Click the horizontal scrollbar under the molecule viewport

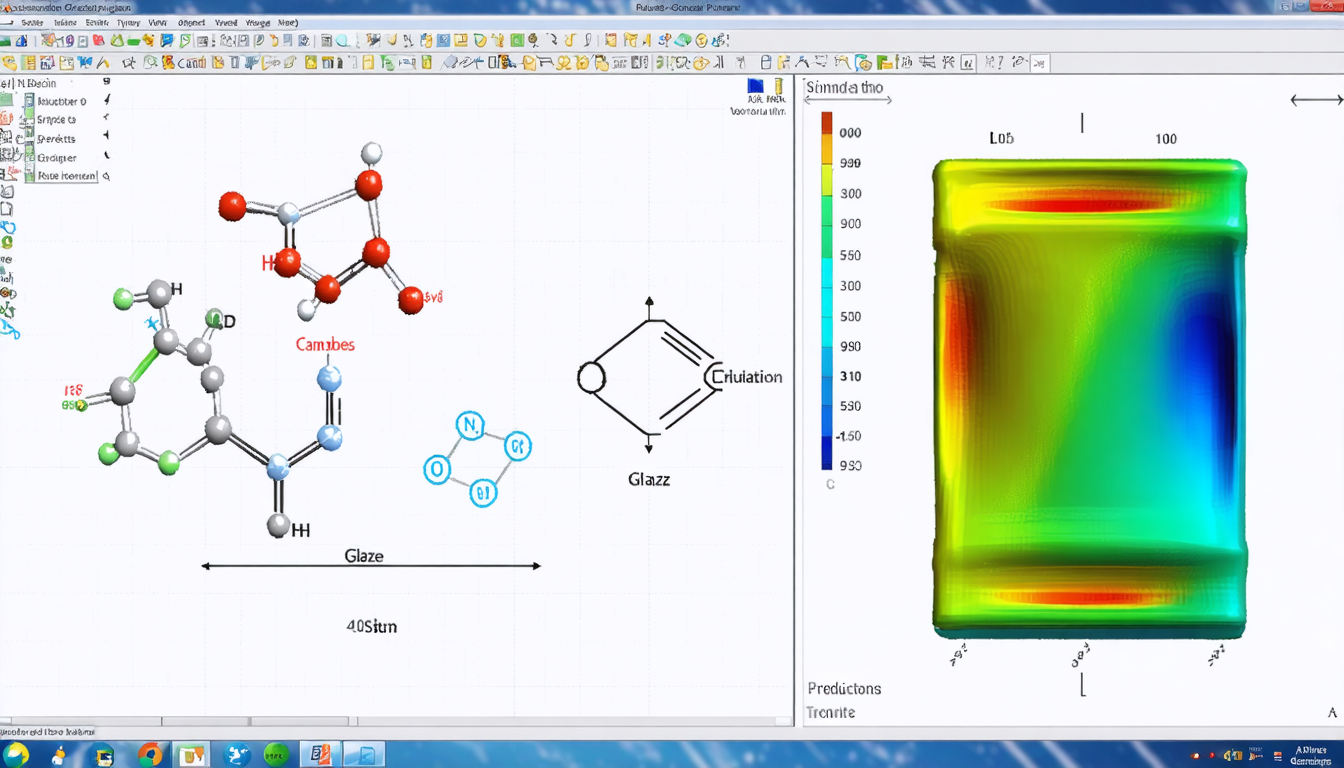(x=255, y=721)
